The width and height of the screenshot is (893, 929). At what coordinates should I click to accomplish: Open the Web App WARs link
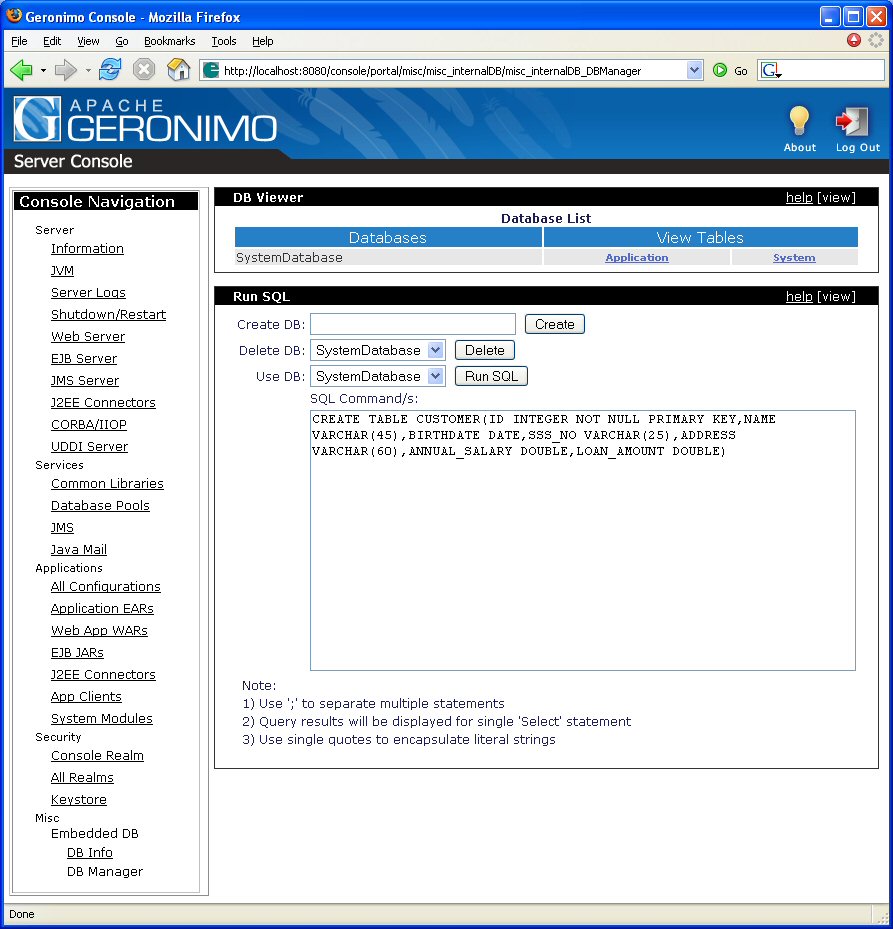pyautogui.click(x=99, y=630)
